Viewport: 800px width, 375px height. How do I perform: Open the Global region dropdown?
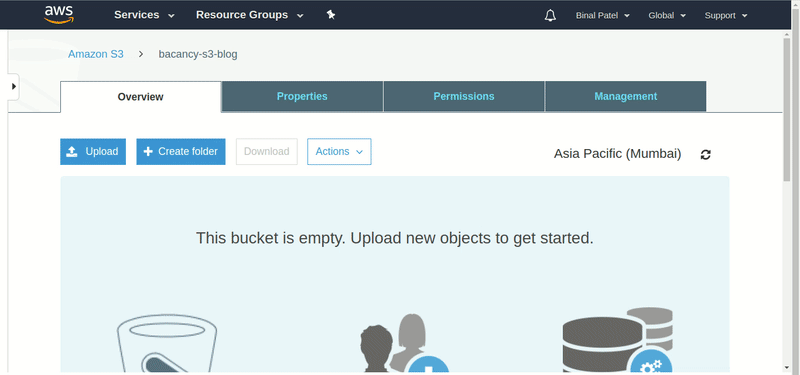667,15
